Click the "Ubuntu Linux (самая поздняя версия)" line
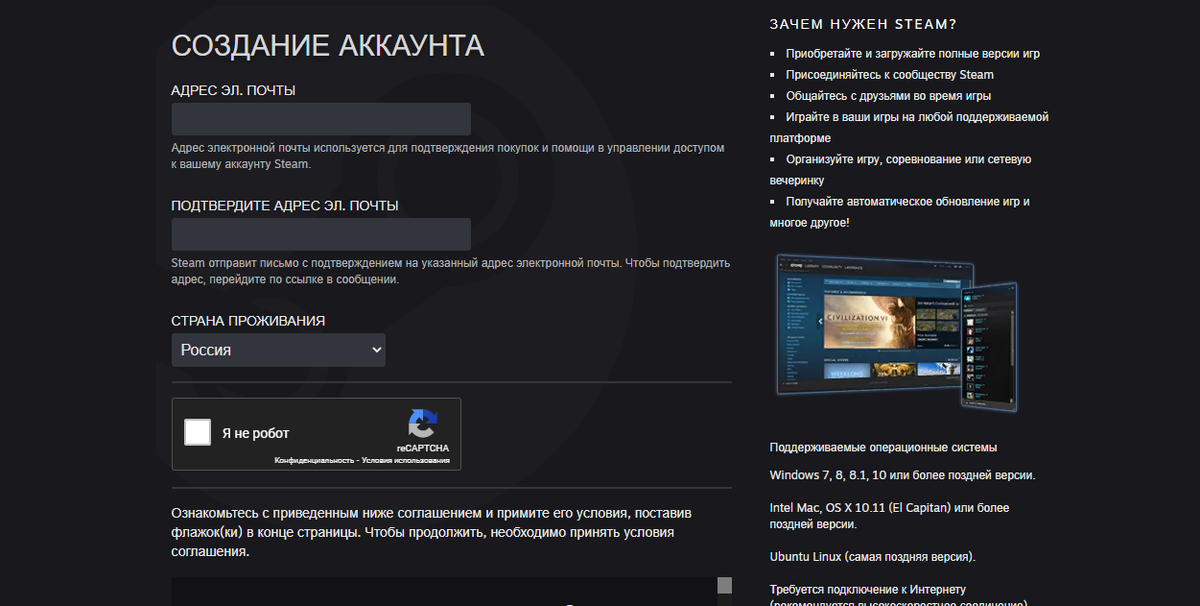This screenshot has height=606, width=1200. (x=872, y=556)
